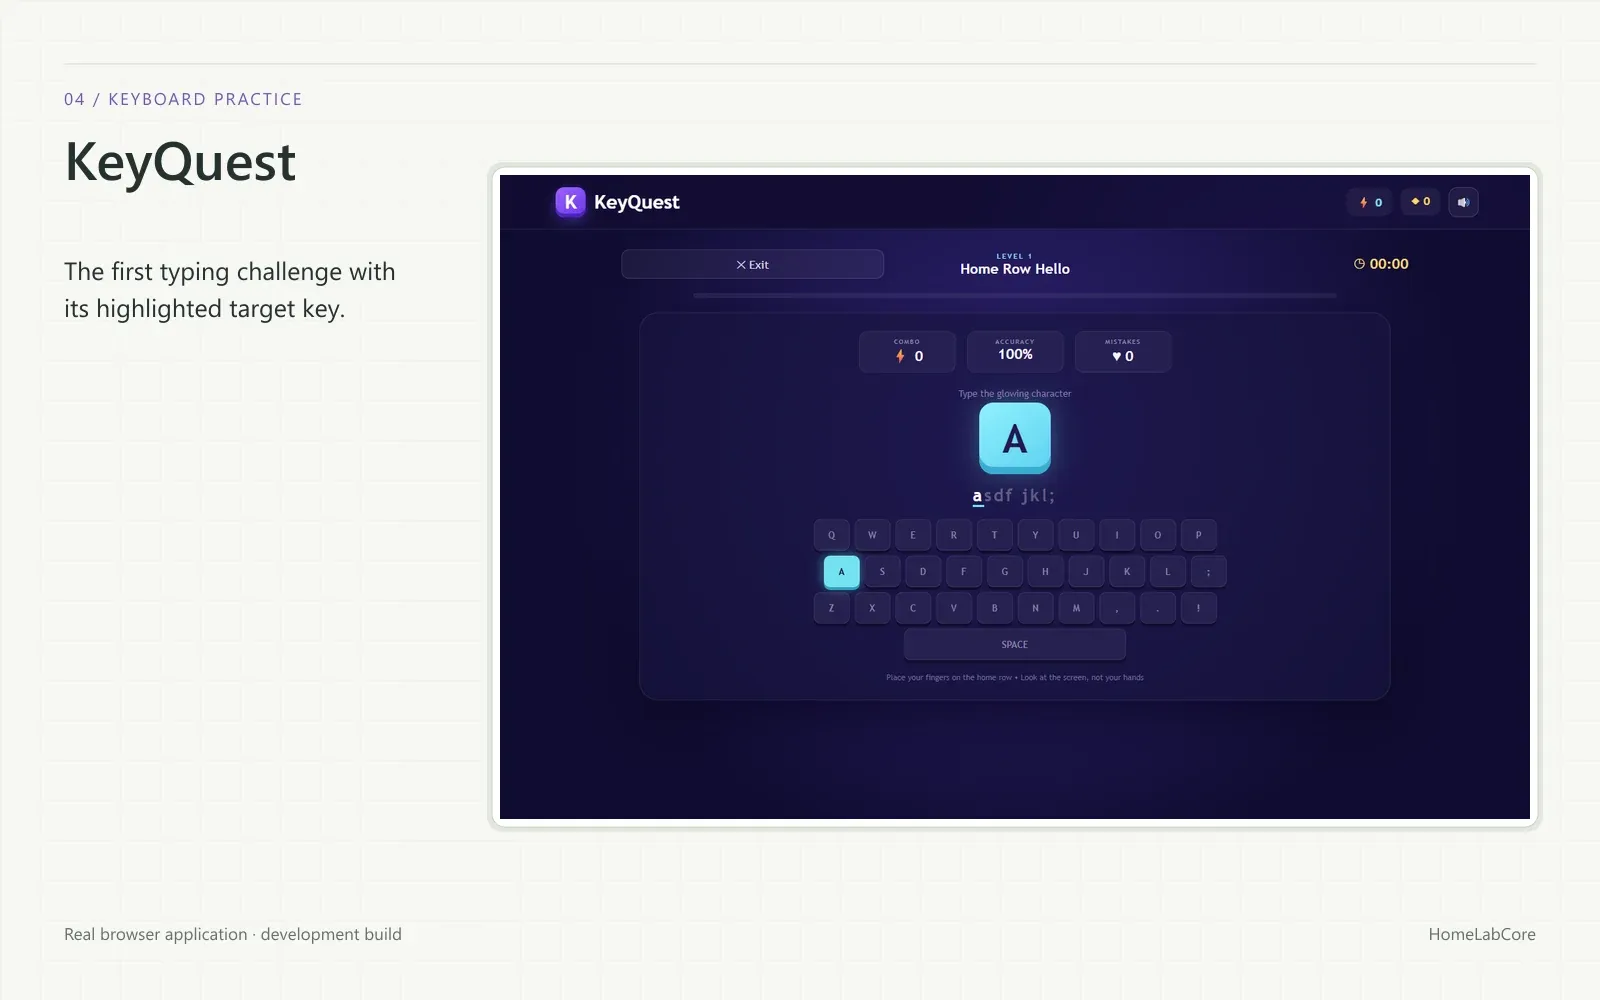Toggle the sound speaker button

pyautogui.click(x=1463, y=202)
